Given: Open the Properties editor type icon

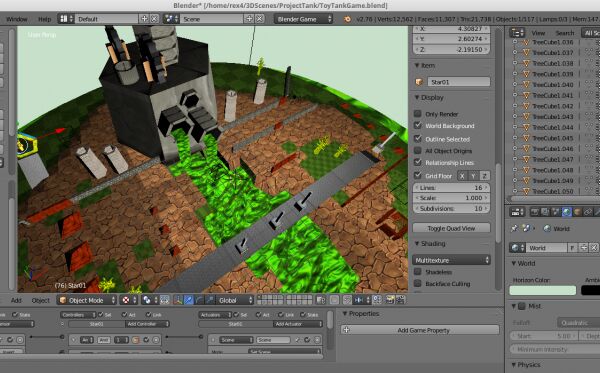Looking at the screenshot, I should 517,212.
